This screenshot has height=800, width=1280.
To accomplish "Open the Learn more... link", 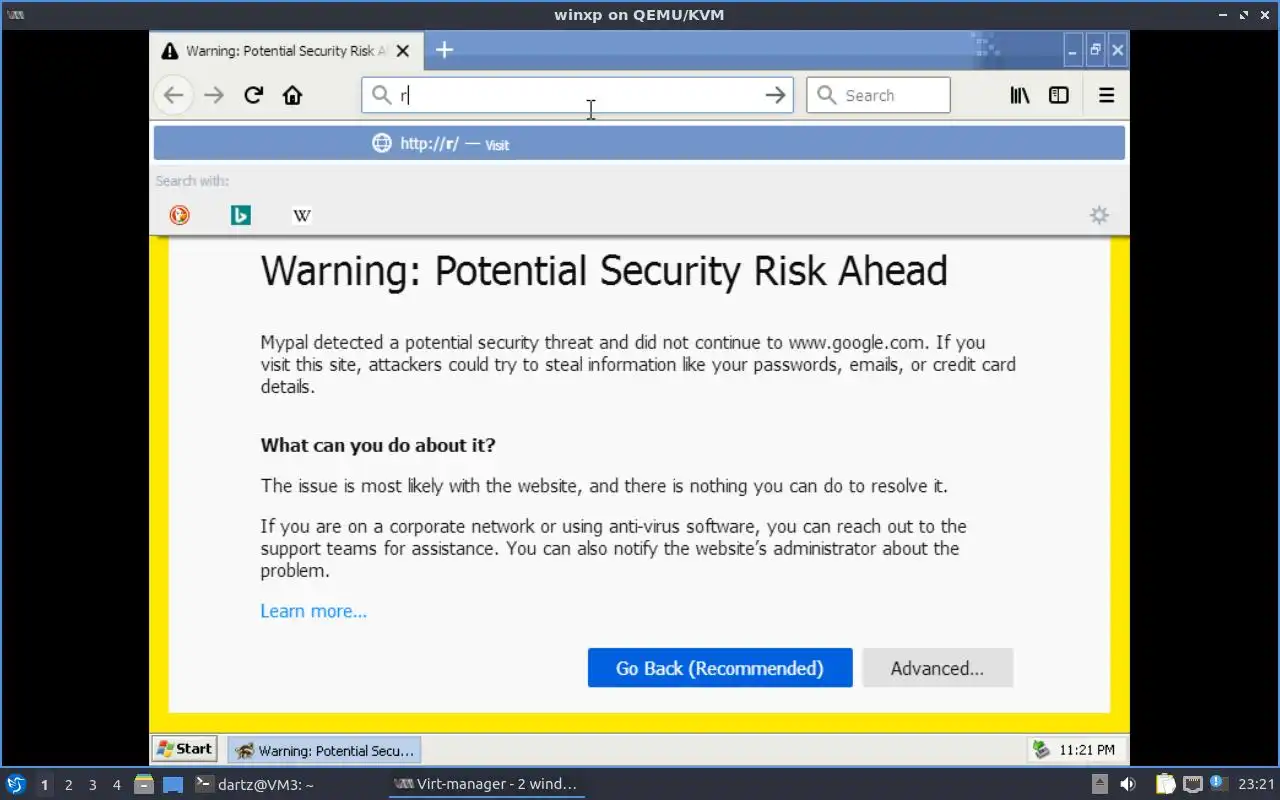I will point(313,611).
